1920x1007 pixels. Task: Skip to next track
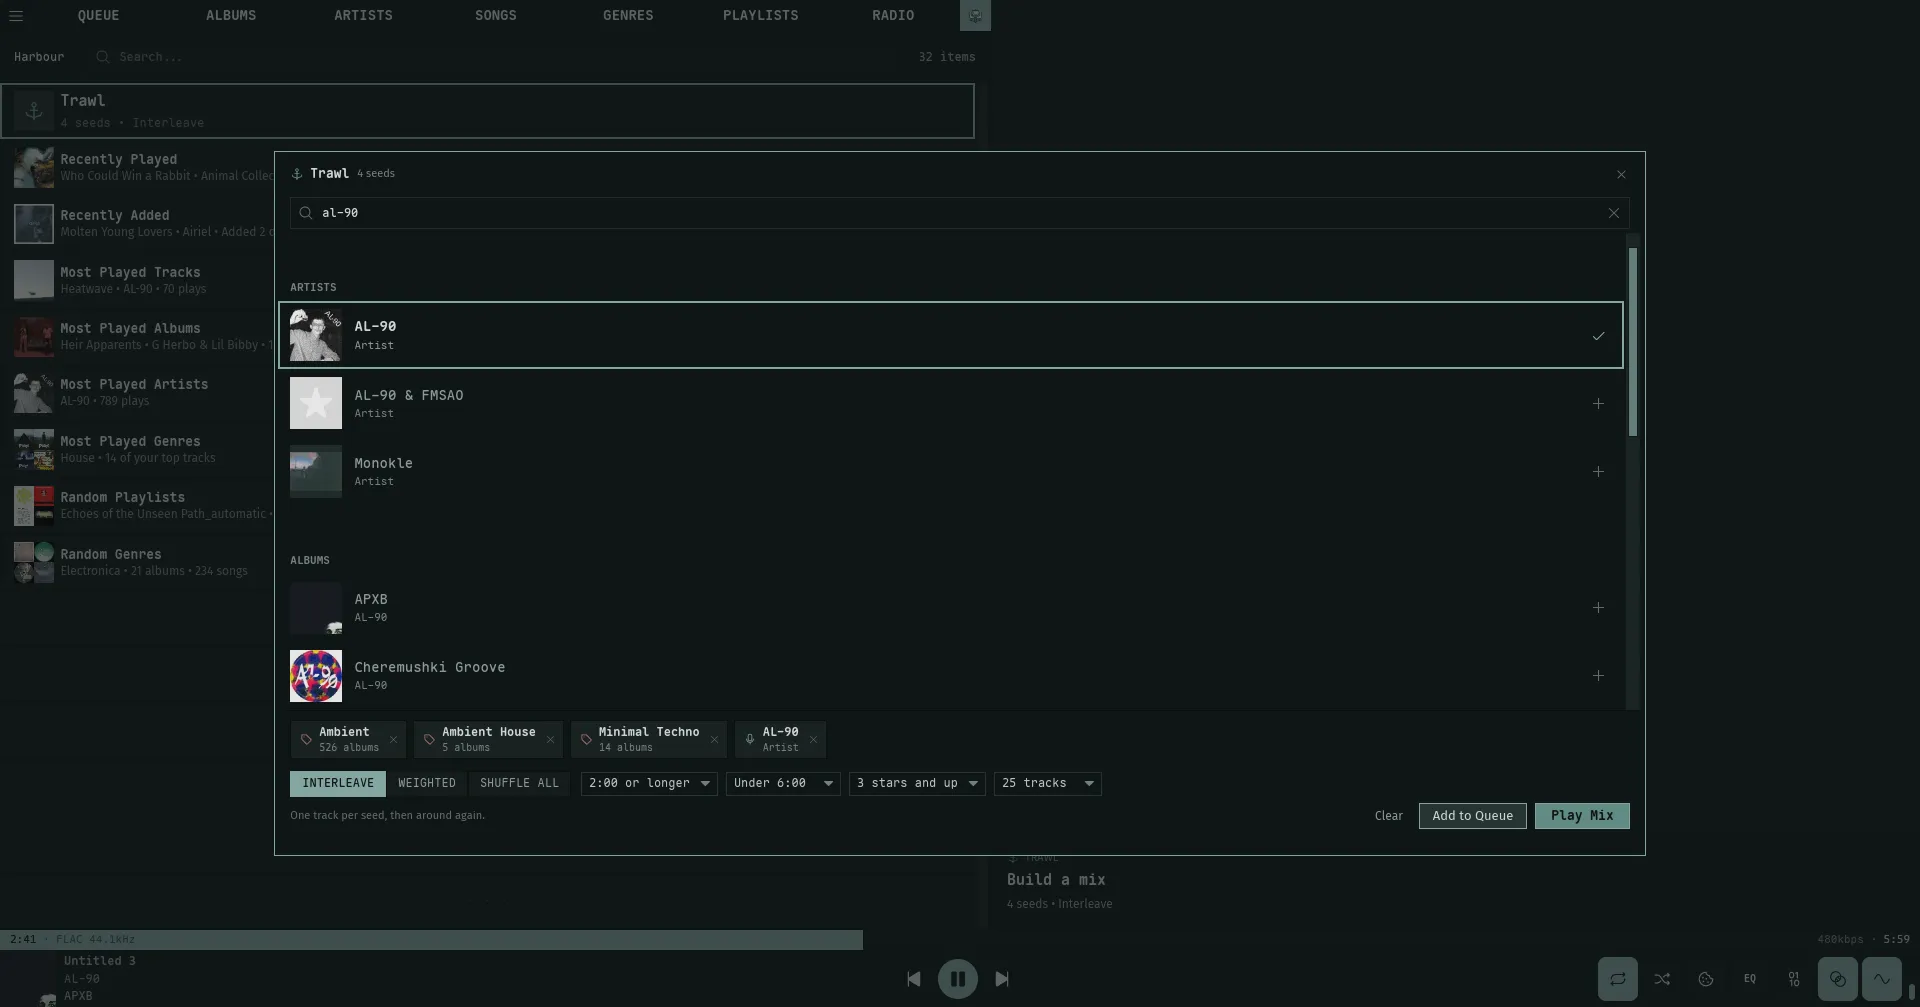click(x=1002, y=979)
